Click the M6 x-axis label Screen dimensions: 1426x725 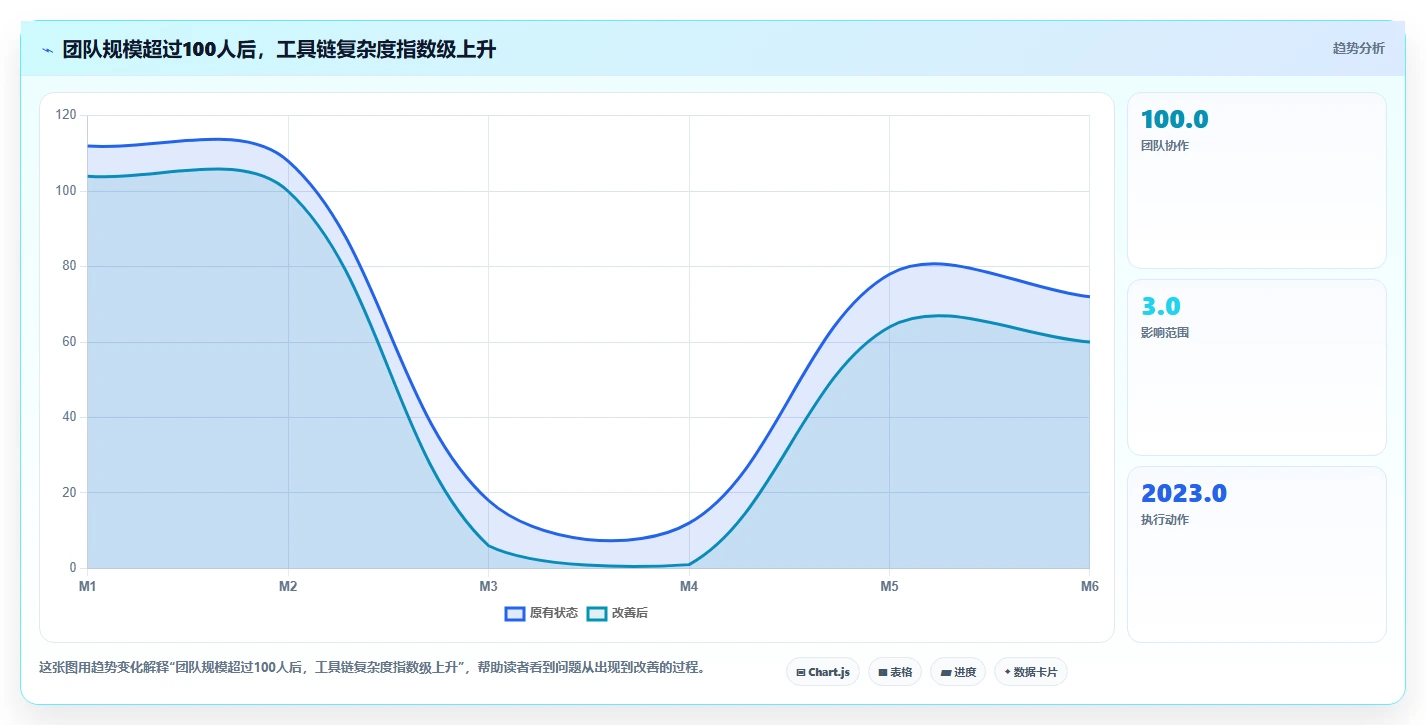[1090, 586]
